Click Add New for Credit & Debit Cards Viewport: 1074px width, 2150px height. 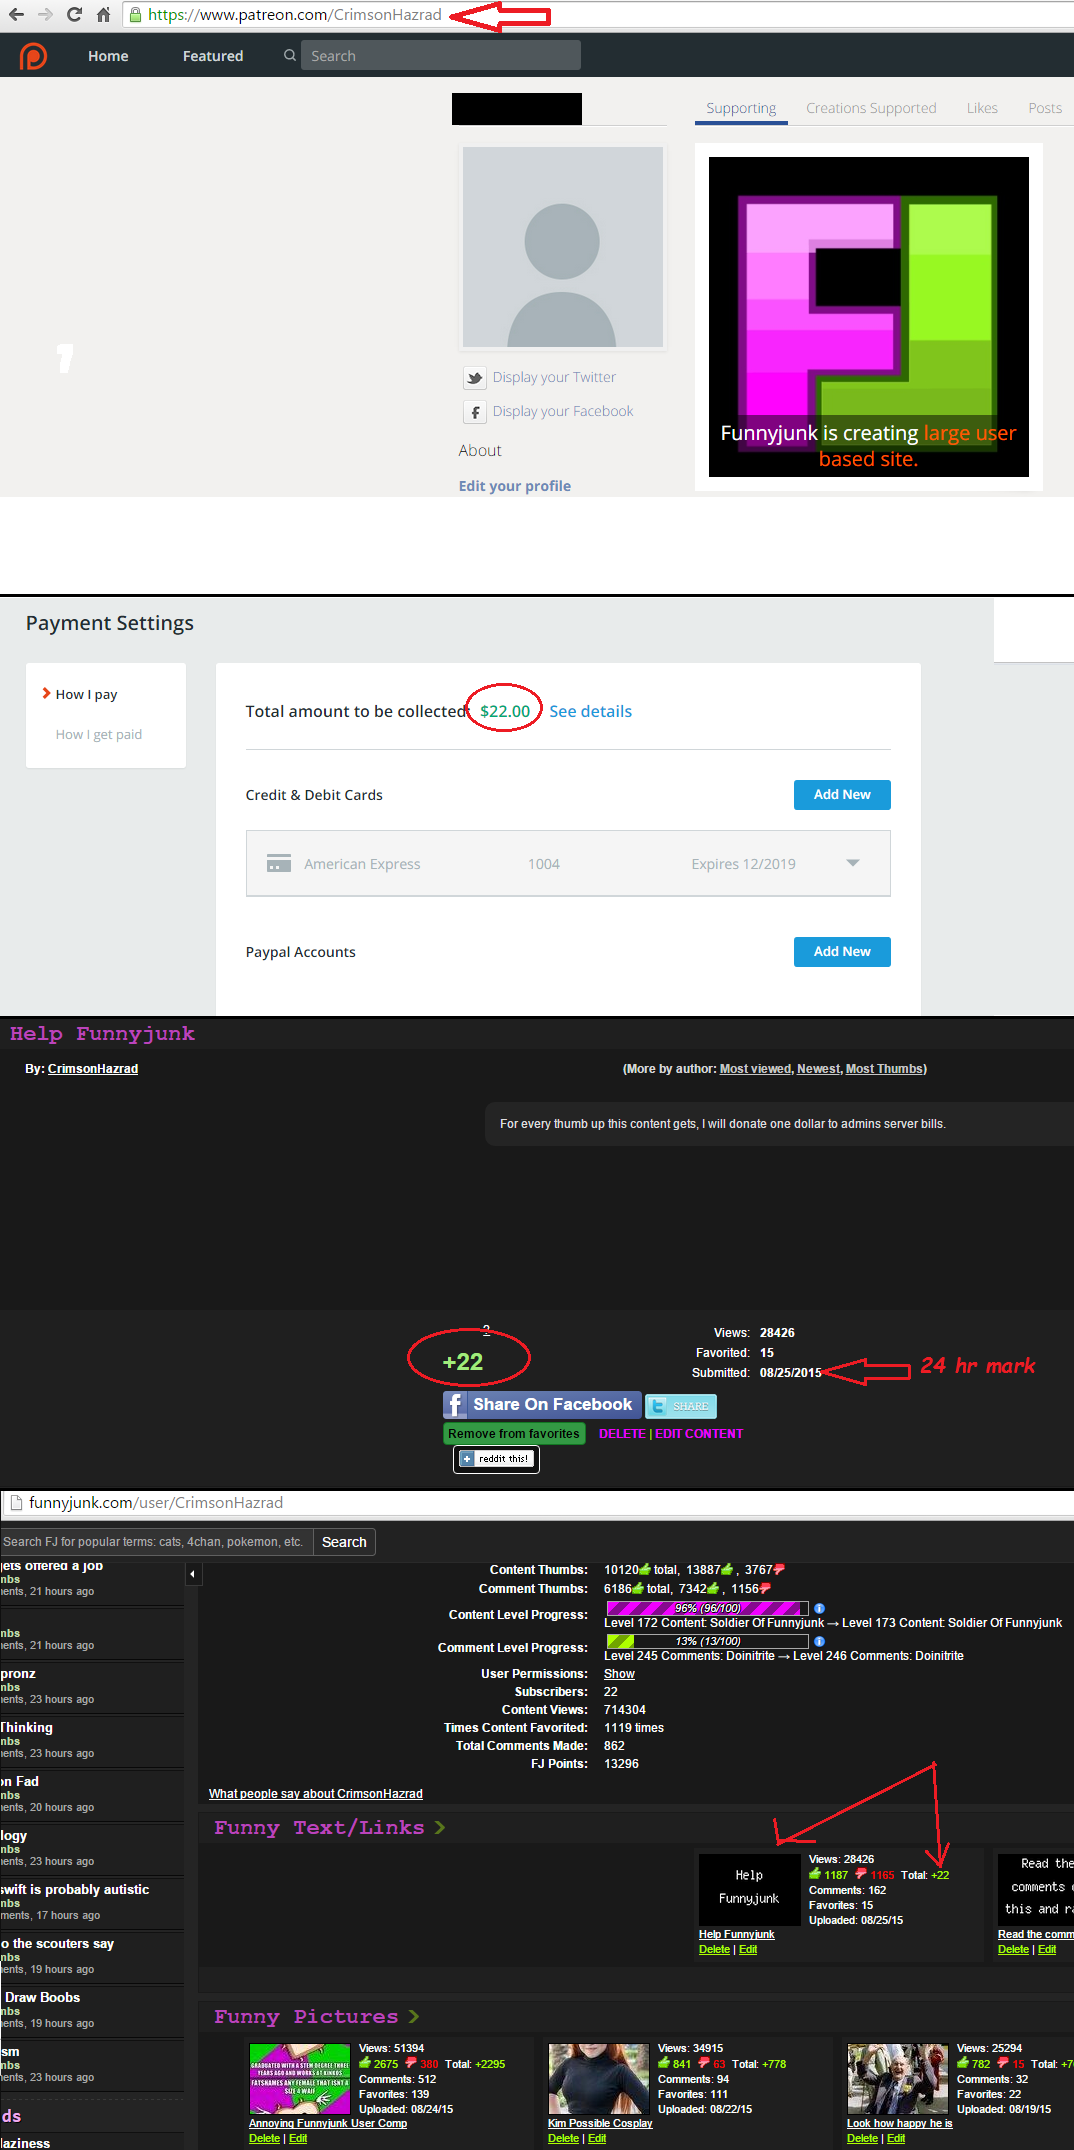pyautogui.click(x=841, y=795)
